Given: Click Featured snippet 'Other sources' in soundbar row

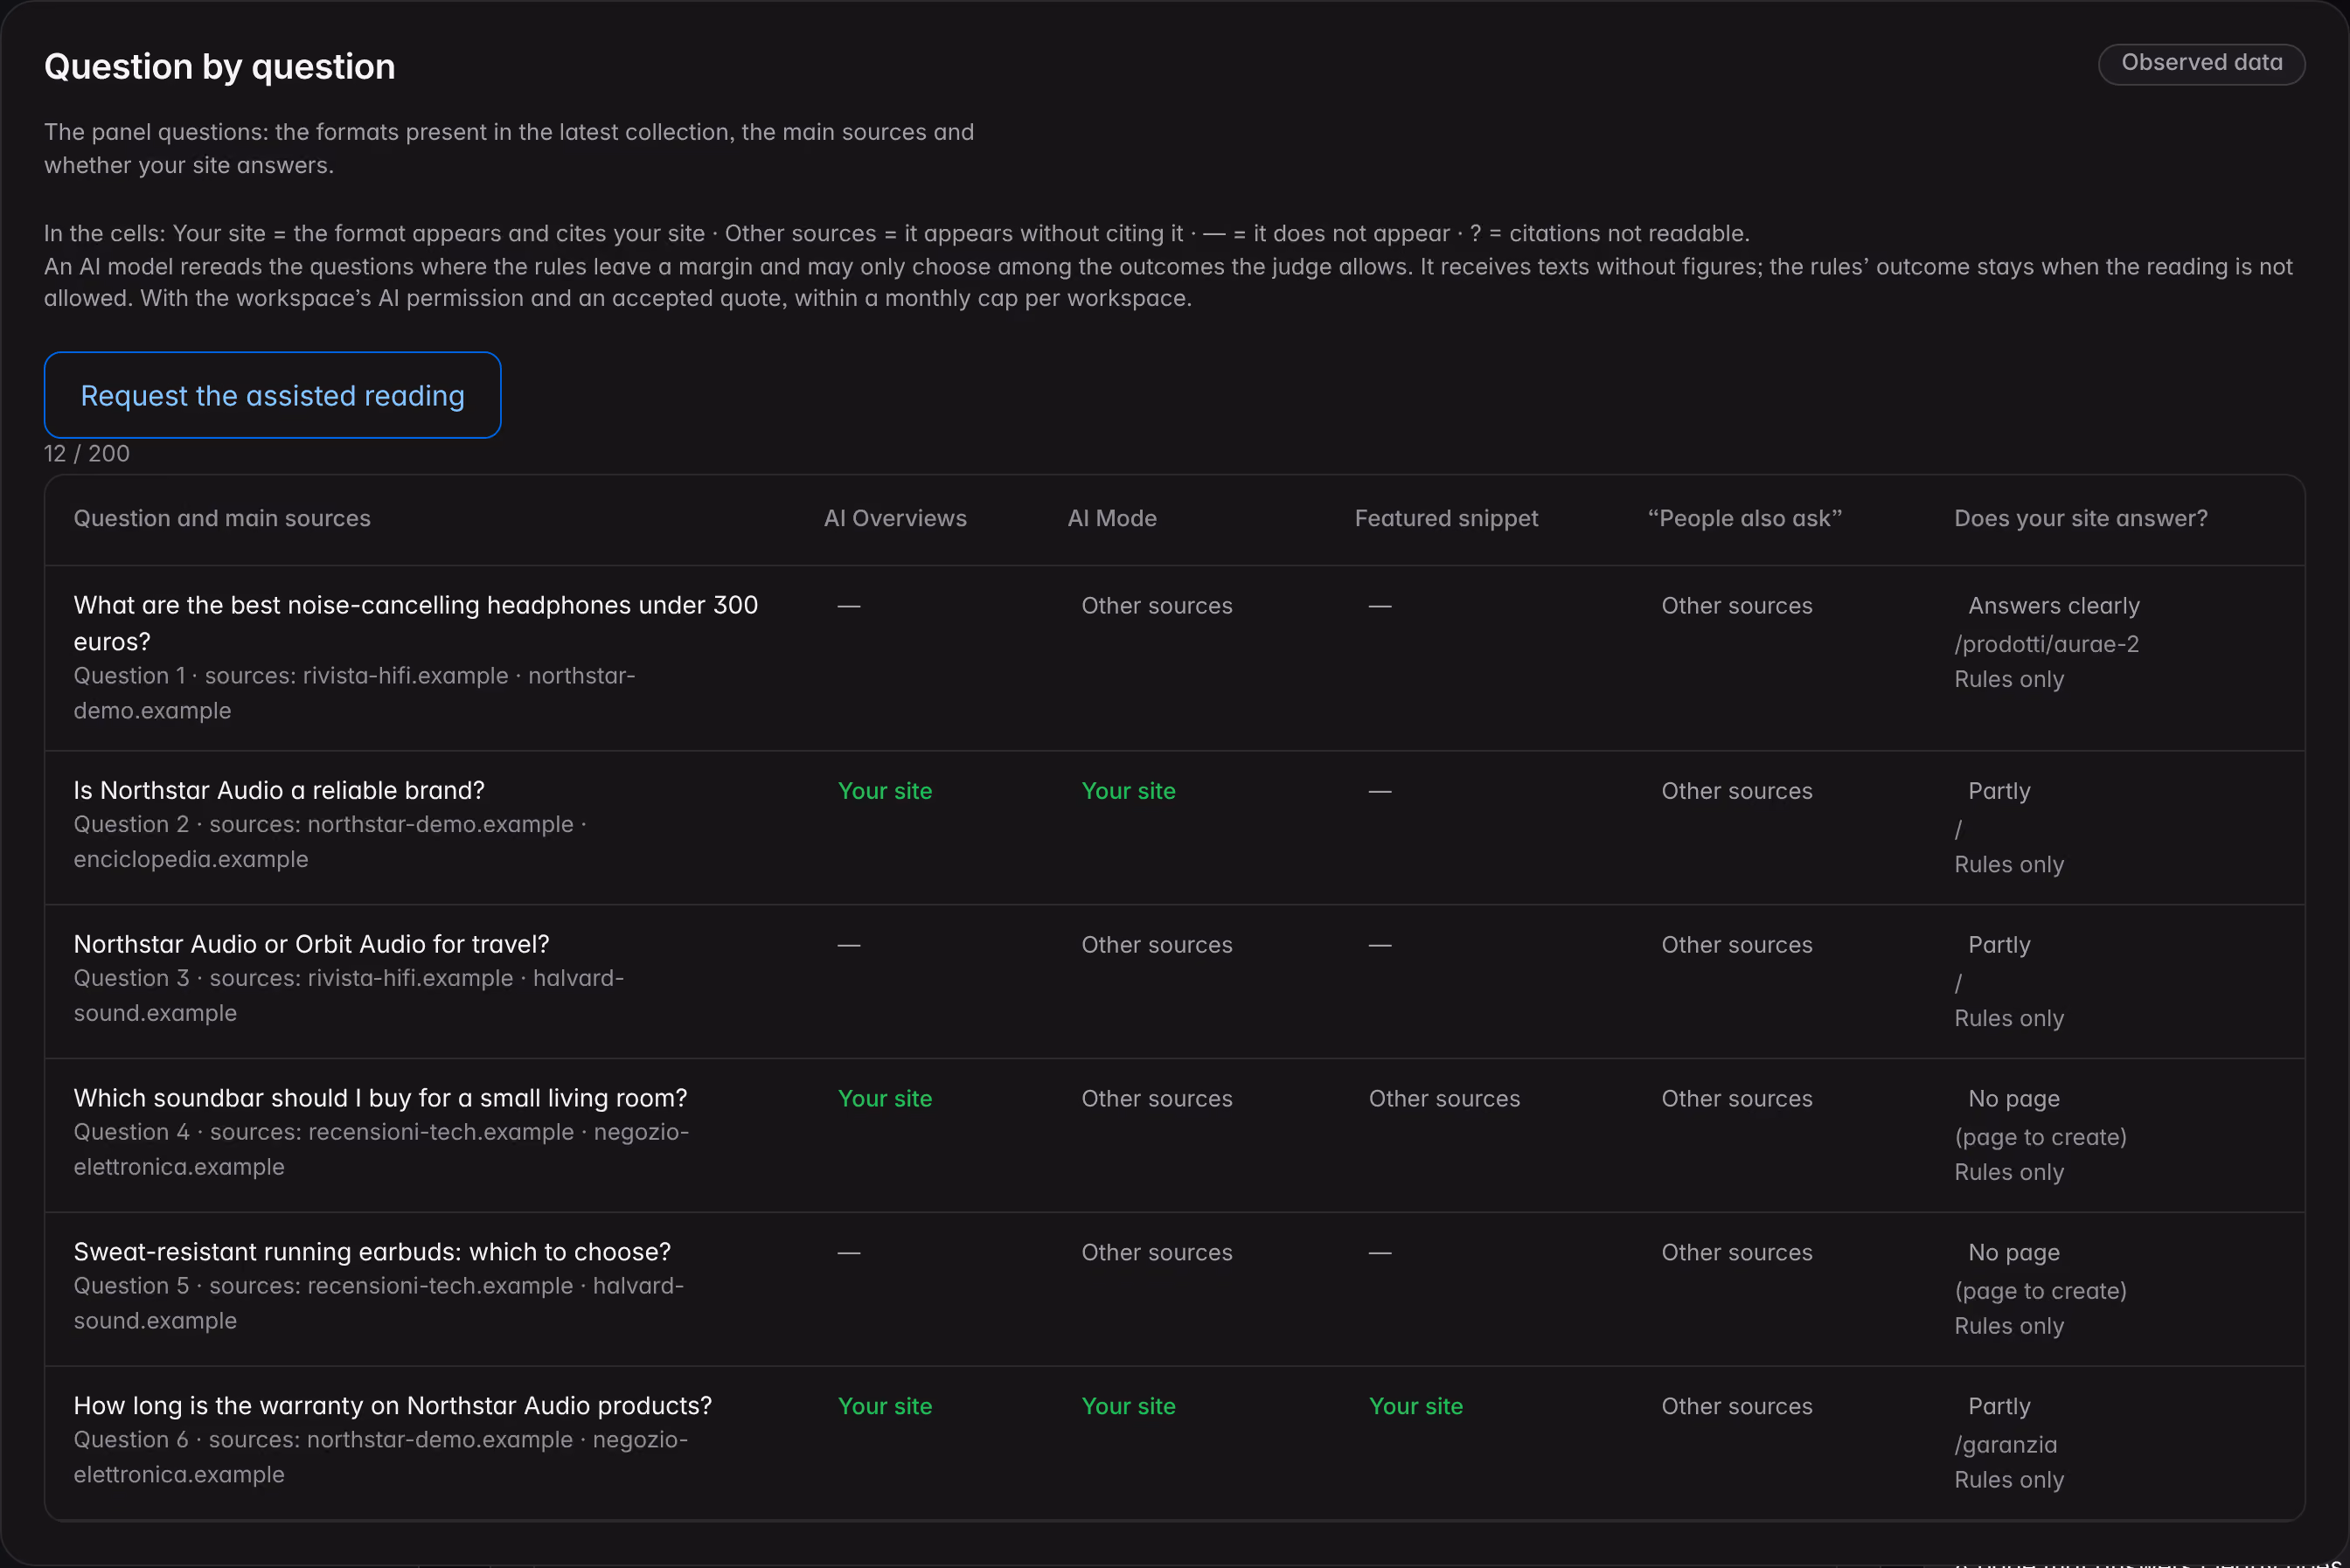Looking at the screenshot, I should [1444, 1099].
